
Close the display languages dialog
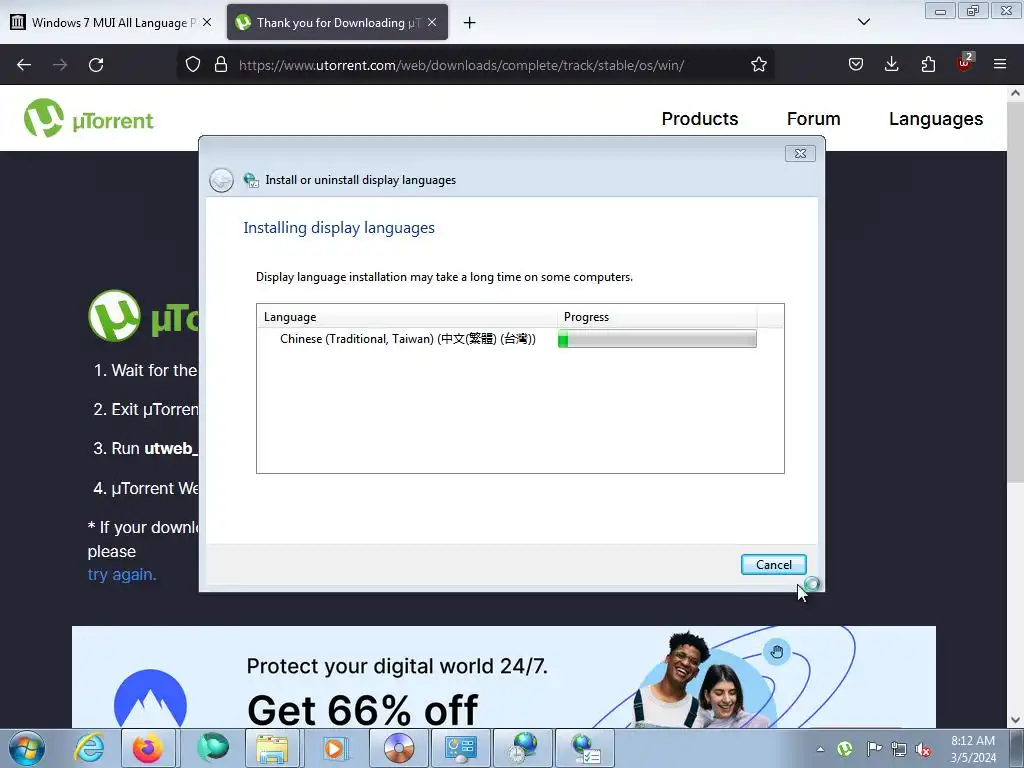click(x=800, y=153)
